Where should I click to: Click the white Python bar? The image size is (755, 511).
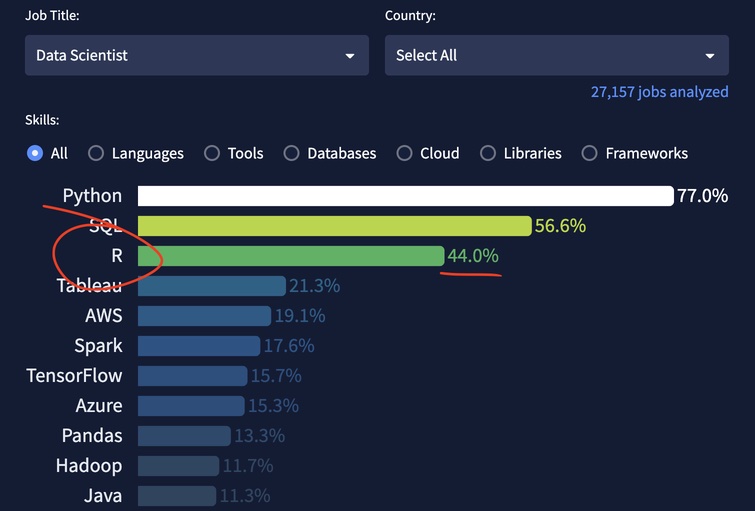pyautogui.click(x=405, y=196)
